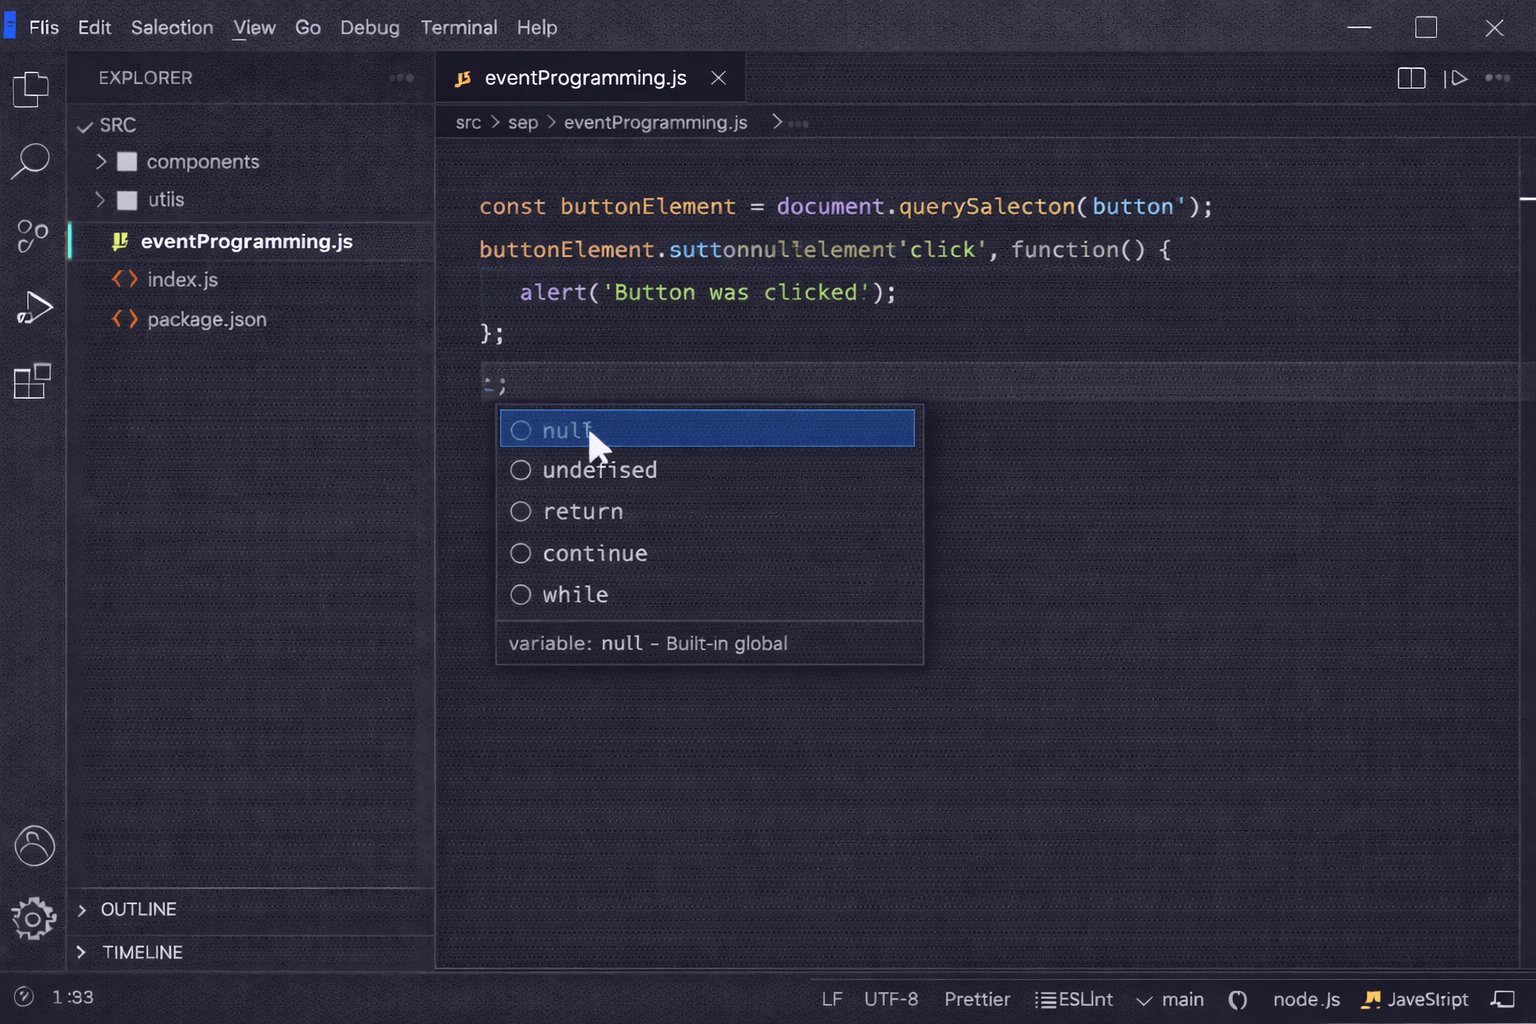
Task: Click the Accounts icon in the sidebar
Action: [34, 845]
